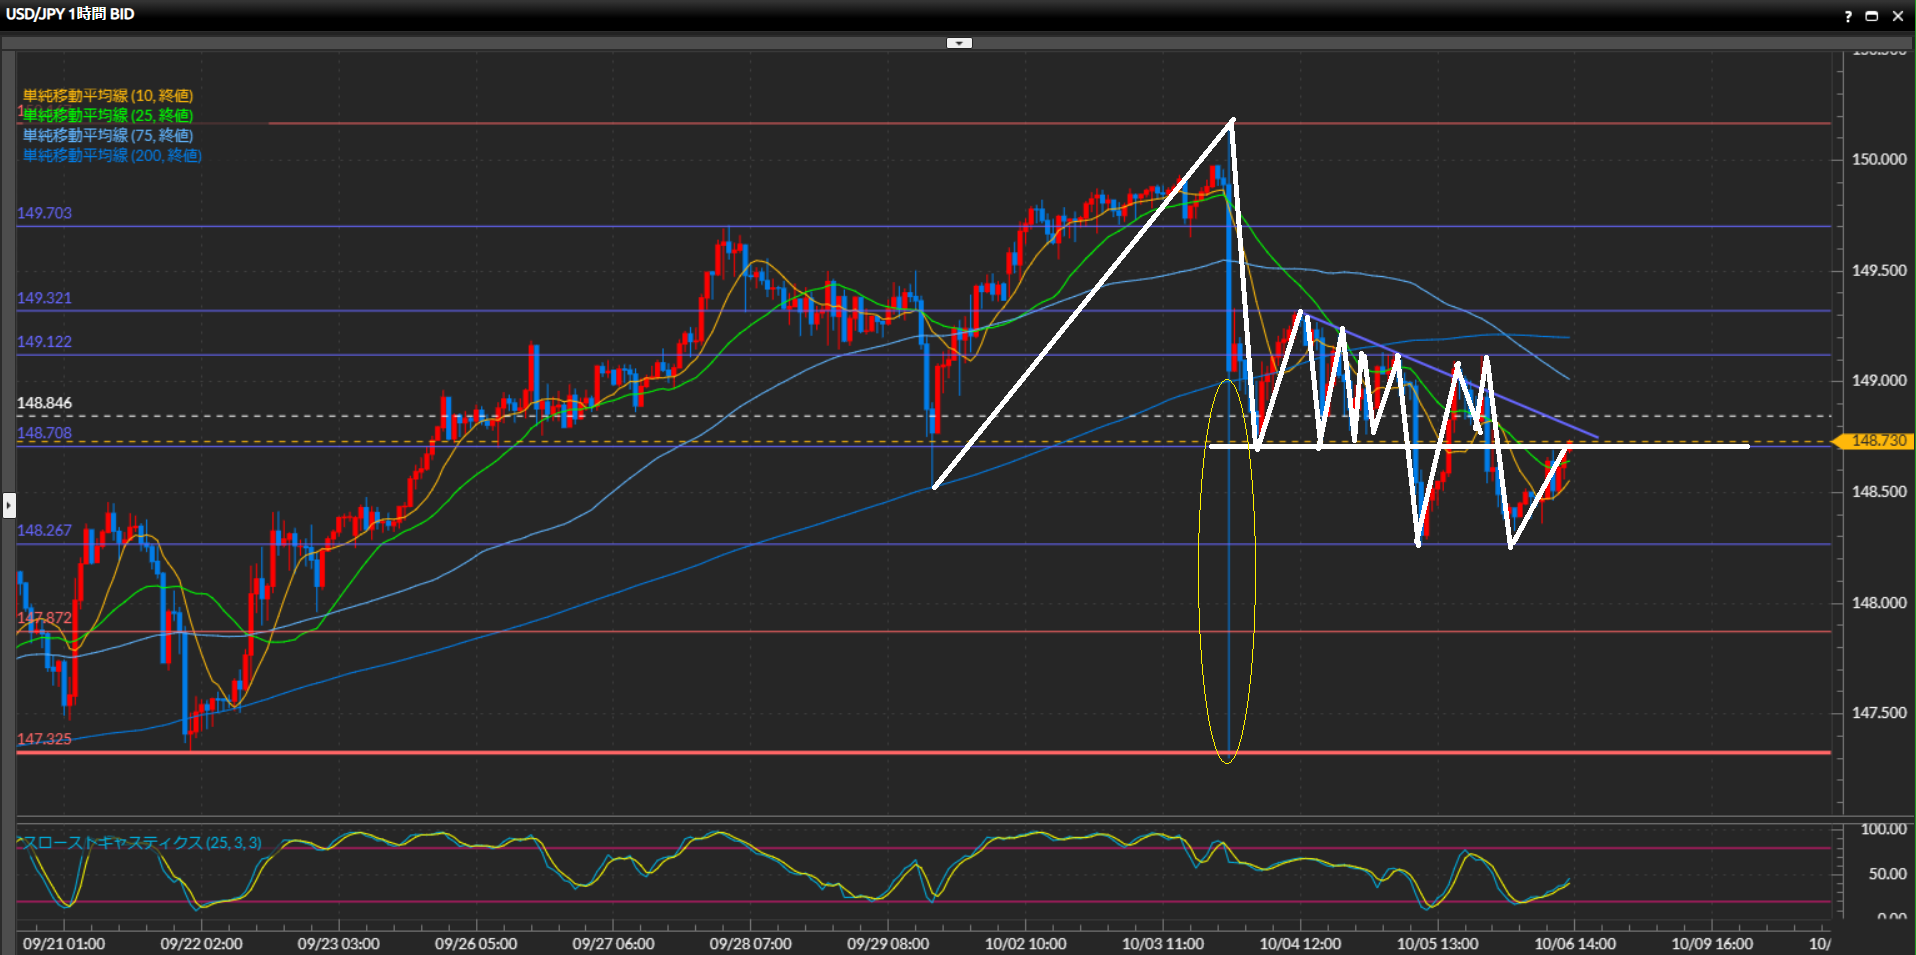Select the red 147.325 support line label
This screenshot has height=955, width=1916.
coord(45,739)
